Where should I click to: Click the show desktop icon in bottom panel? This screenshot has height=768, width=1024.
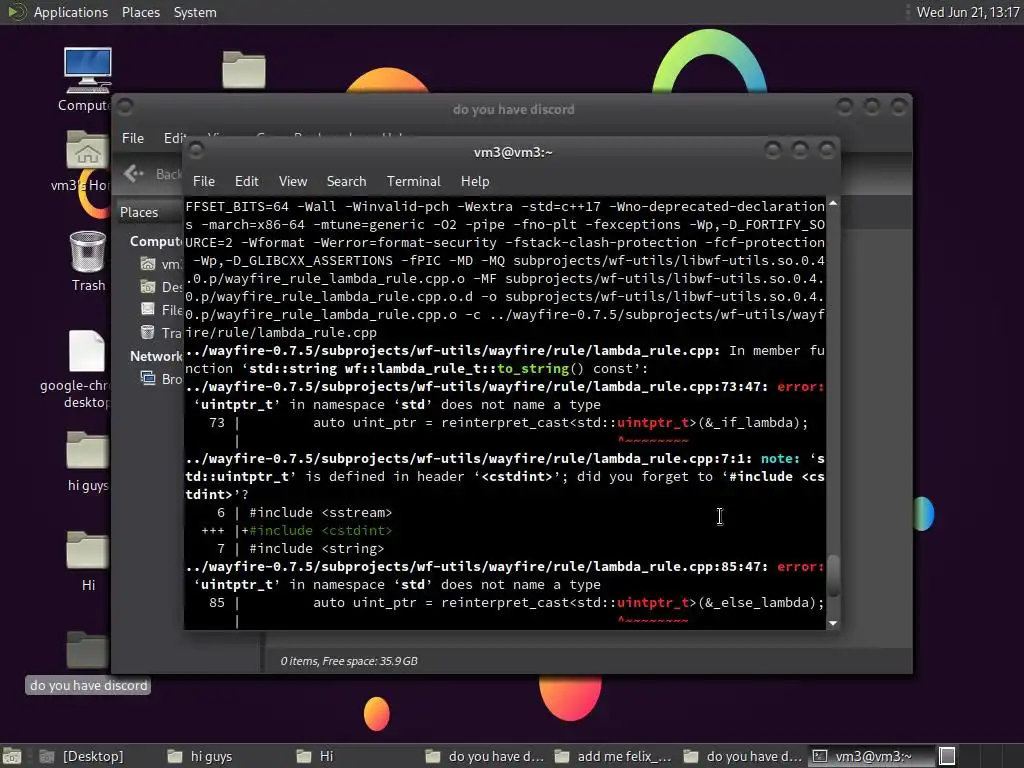click(12, 756)
